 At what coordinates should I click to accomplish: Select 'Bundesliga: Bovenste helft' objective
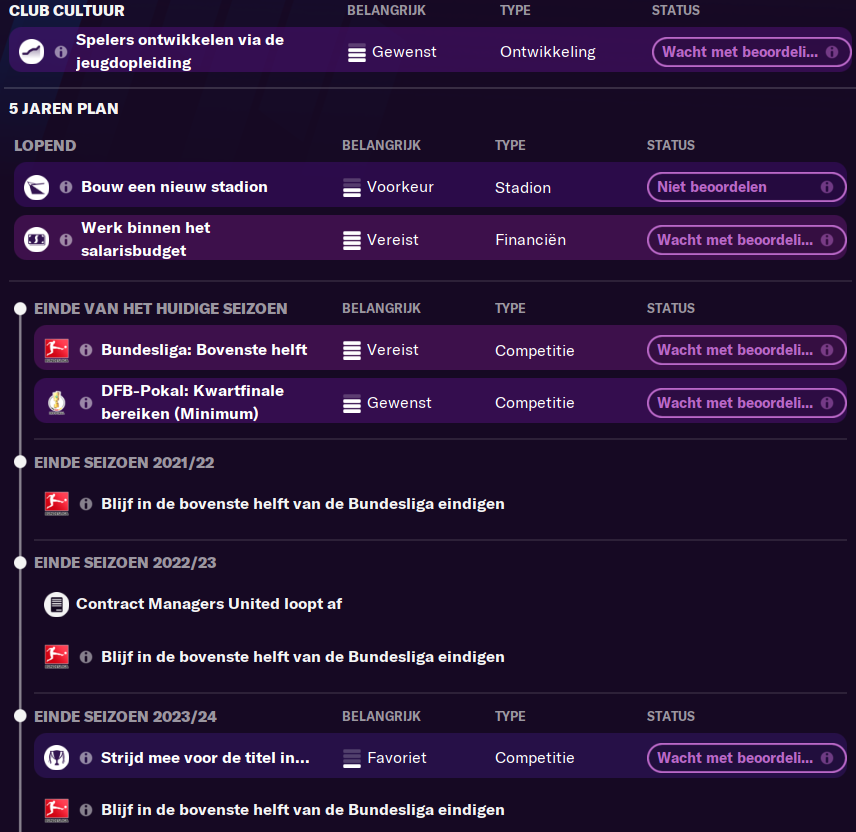[204, 350]
